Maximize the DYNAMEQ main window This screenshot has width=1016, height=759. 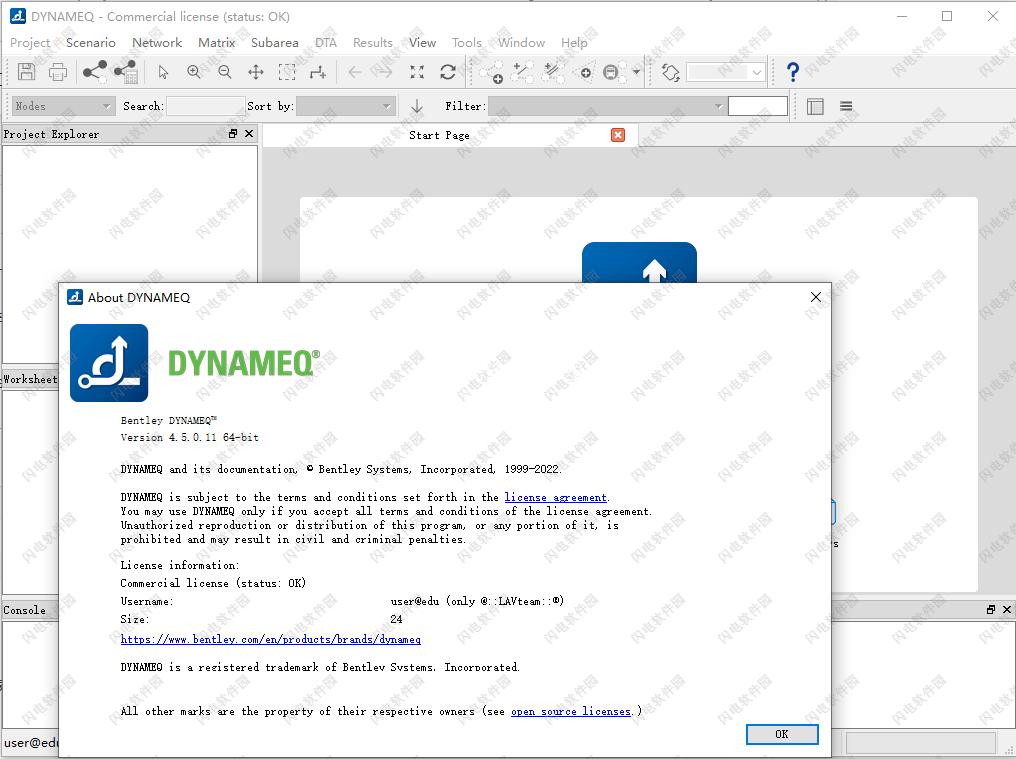947,16
